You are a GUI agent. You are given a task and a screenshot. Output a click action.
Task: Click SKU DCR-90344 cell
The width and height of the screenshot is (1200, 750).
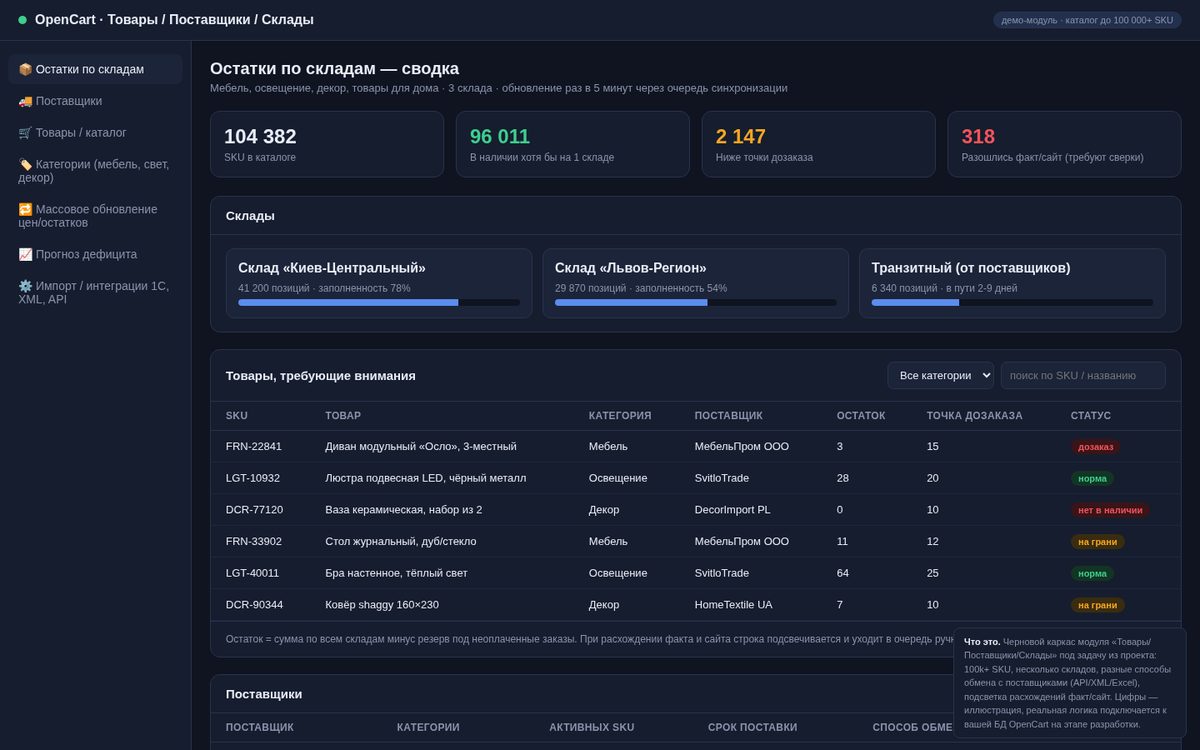[x=254, y=605]
